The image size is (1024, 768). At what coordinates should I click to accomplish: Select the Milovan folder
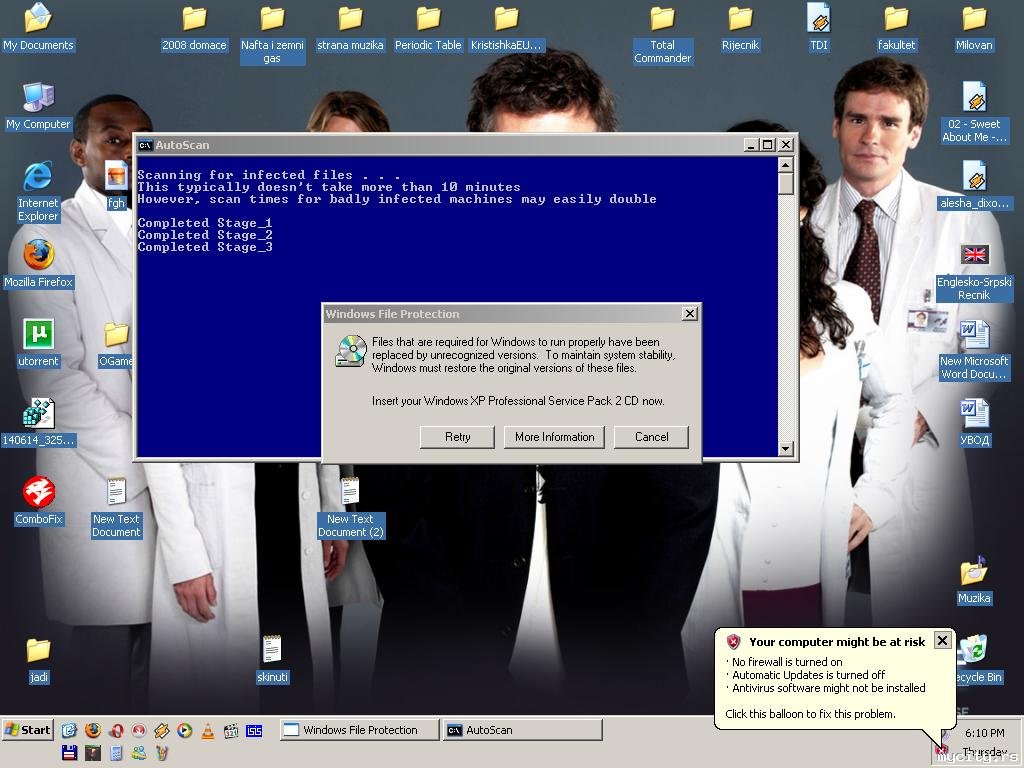pyautogui.click(x=974, y=27)
